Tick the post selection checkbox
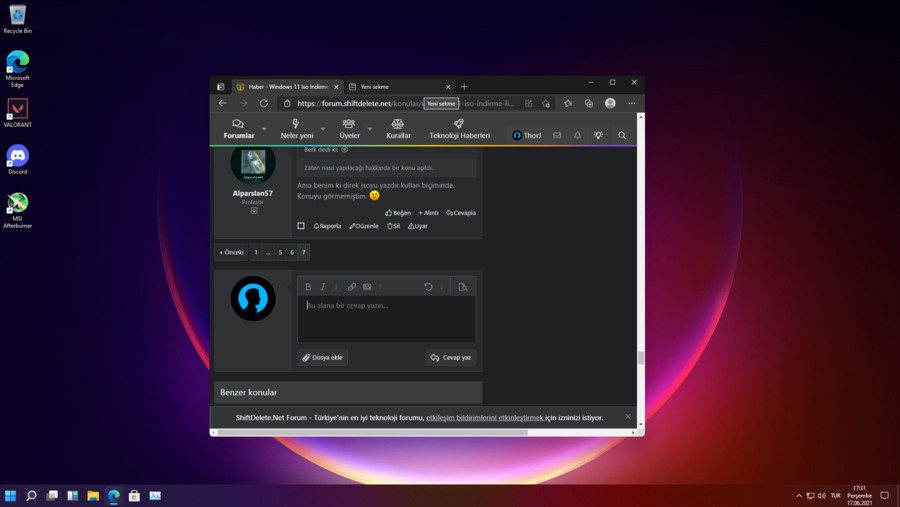Viewport: 900px width, 507px height. click(x=301, y=226)
